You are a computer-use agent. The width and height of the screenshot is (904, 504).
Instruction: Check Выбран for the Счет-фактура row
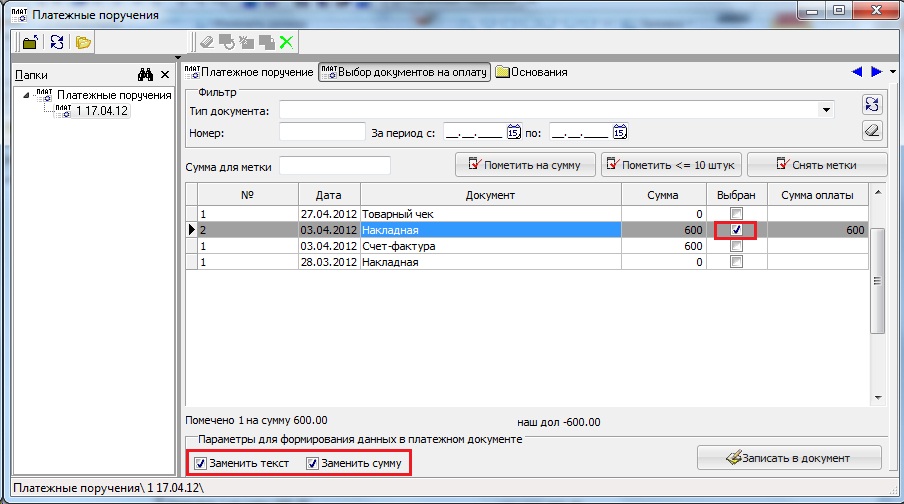point(736,246)
